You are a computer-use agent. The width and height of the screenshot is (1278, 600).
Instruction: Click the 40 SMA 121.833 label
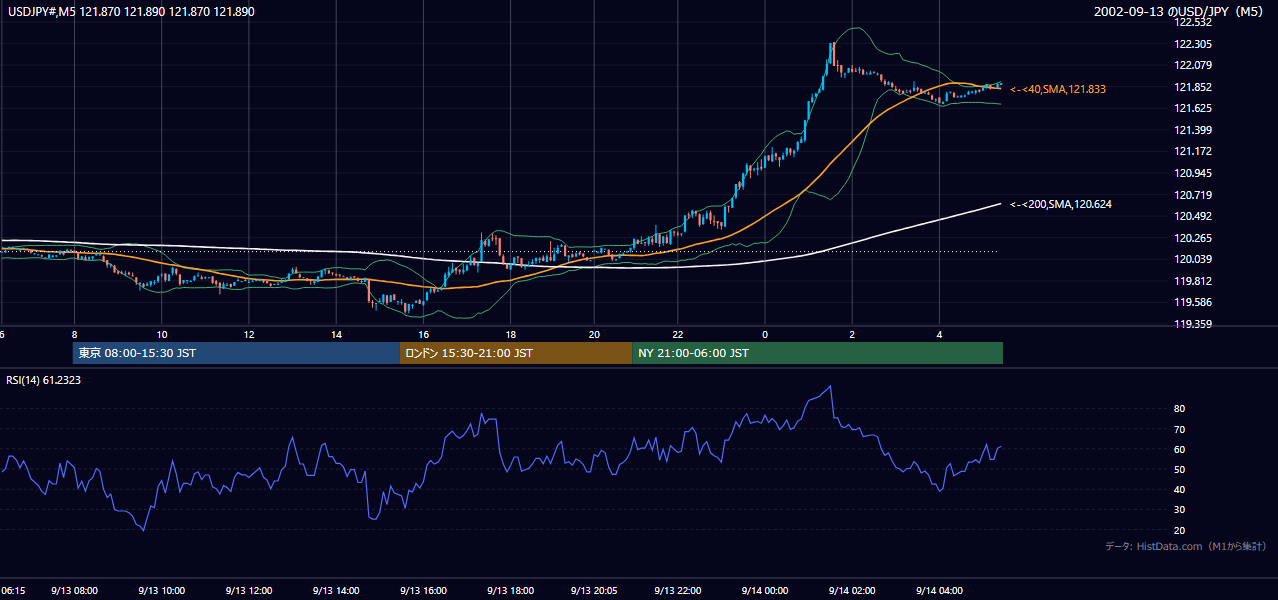coord(1057,89)
